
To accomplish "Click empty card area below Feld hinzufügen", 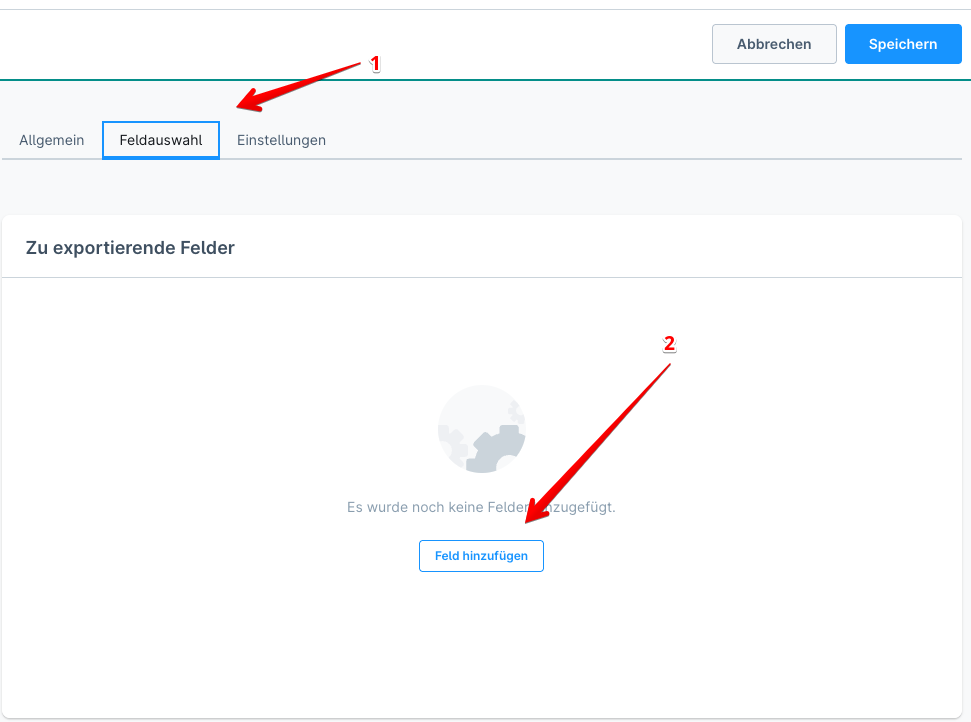I will pyautogui.click(x=481, y=640).
